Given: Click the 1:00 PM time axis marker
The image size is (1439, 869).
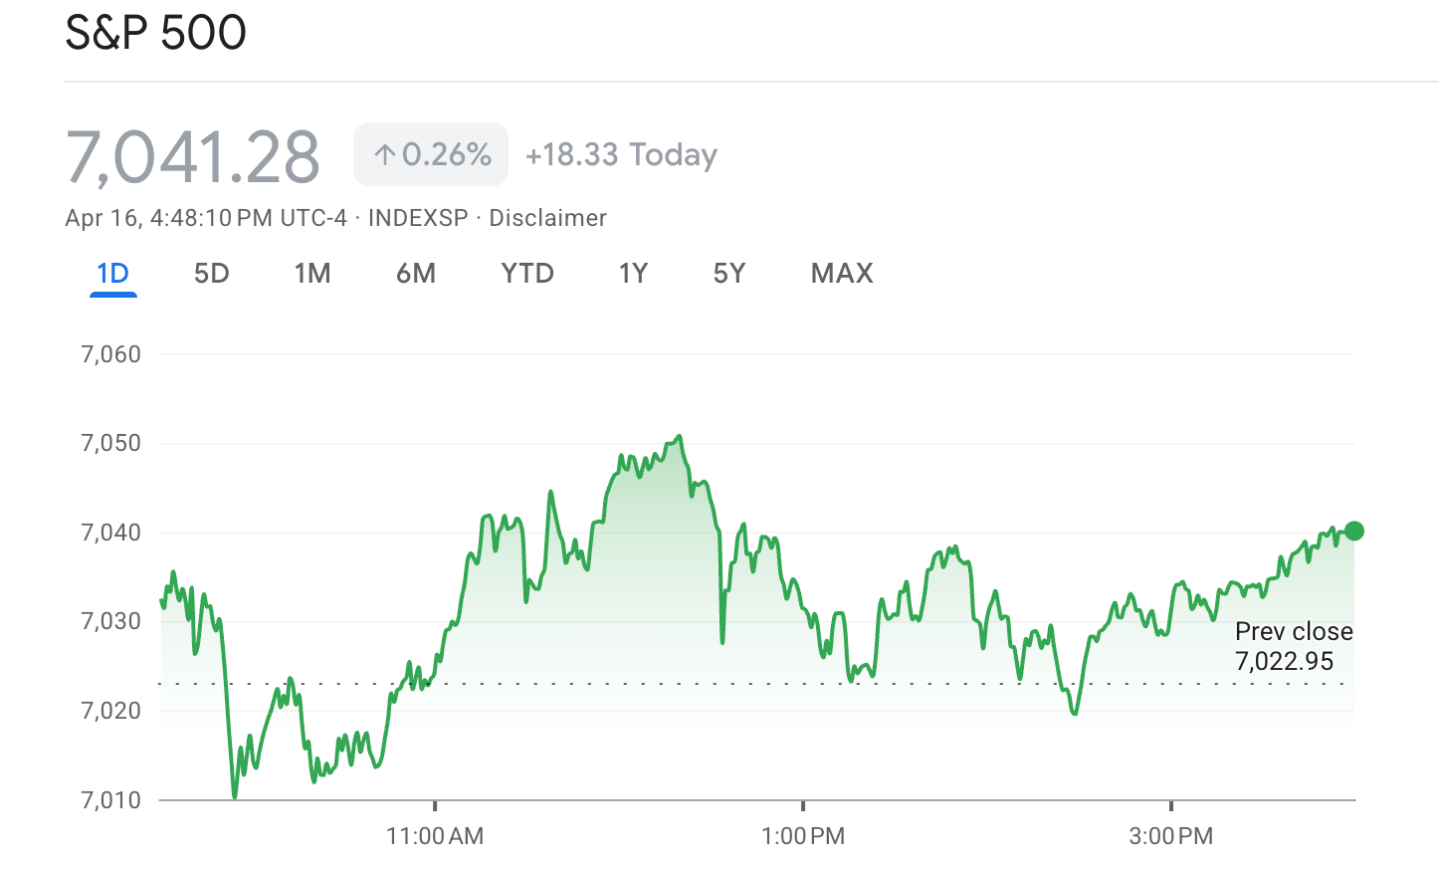Looking at the screenshot, I should pos(803,836).
